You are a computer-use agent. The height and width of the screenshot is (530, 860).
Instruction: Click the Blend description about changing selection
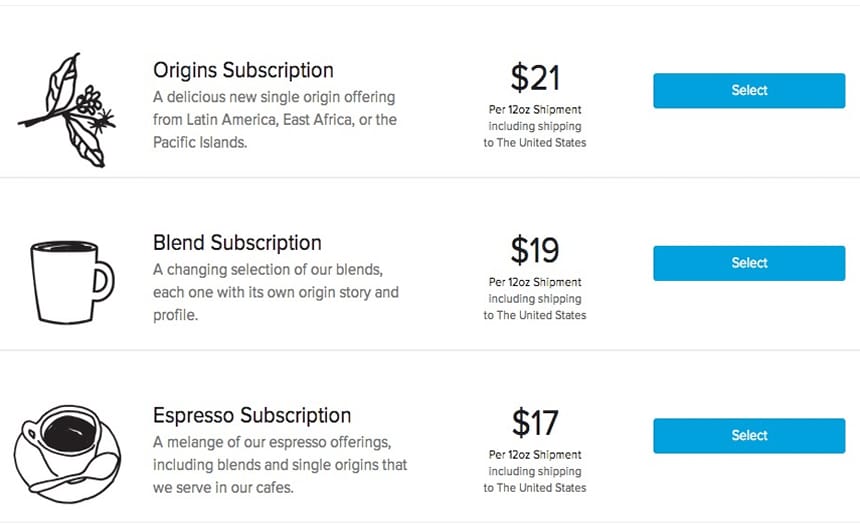click(276, 292)
